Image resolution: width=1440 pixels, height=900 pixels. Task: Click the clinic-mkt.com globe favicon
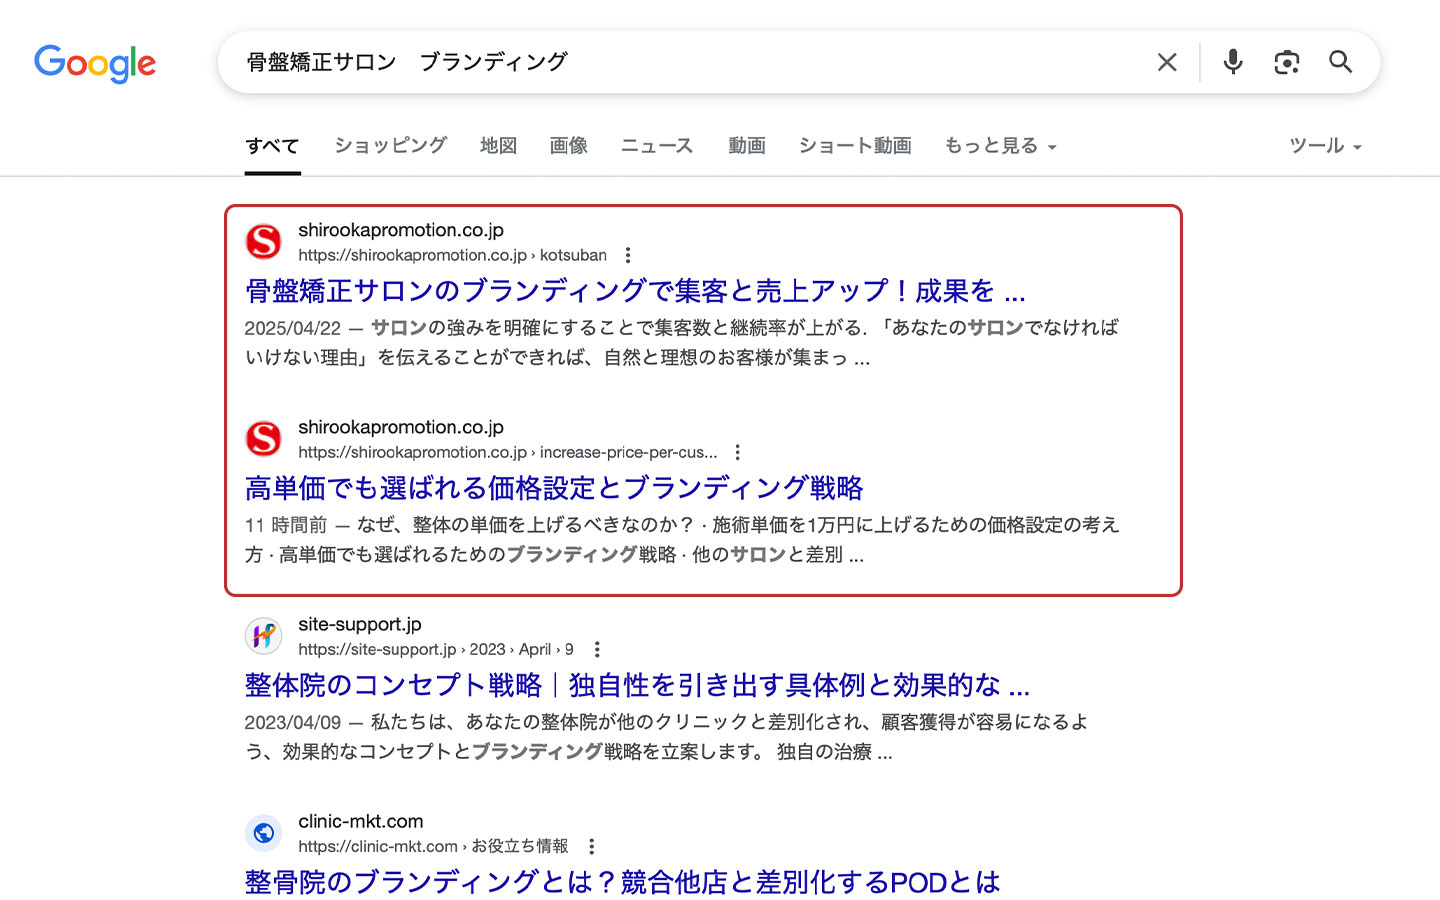coord(264,832)
